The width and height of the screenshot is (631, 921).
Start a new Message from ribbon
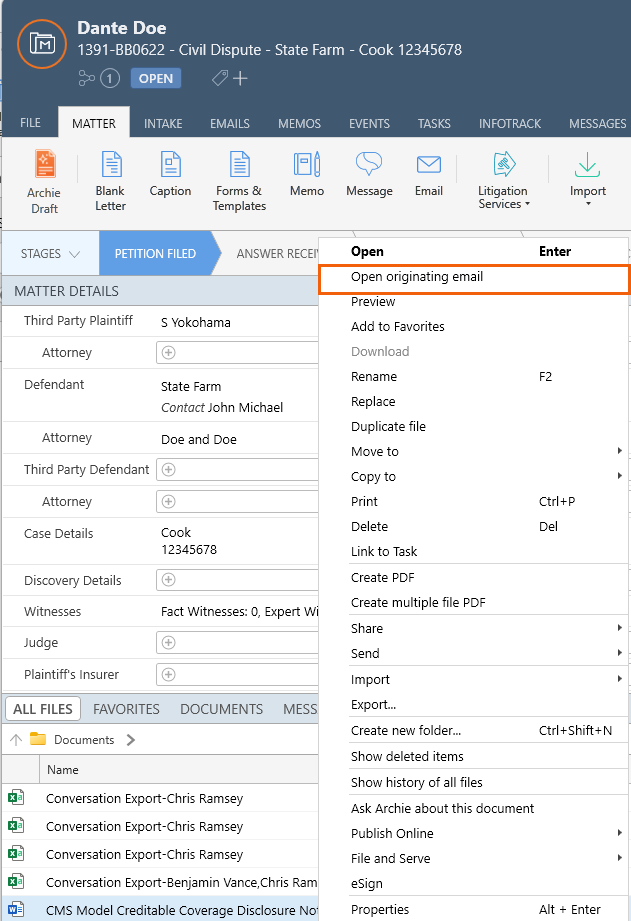pyautogui.click(x=369, y=165)
